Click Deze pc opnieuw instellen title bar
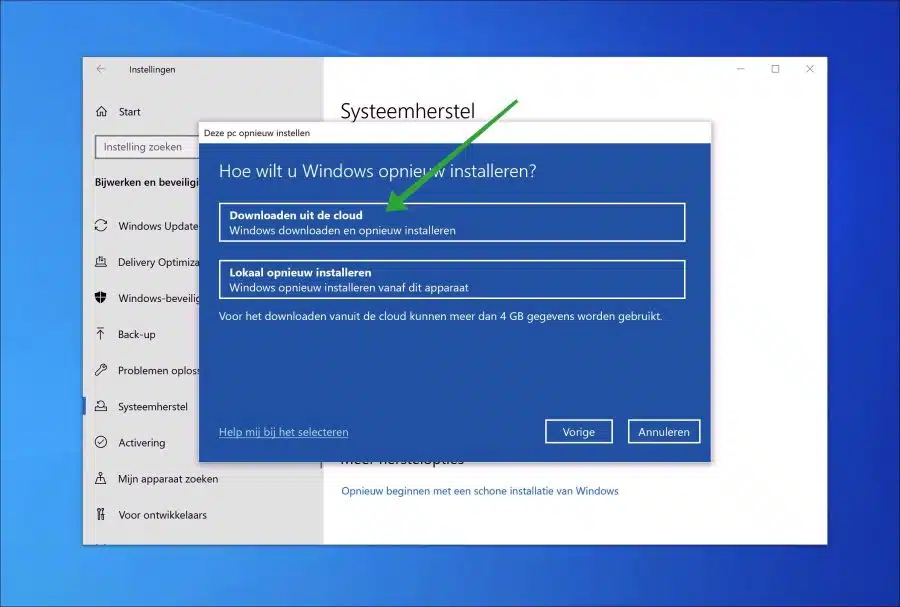This screenshot has height=607, width=900. [454, 133]
